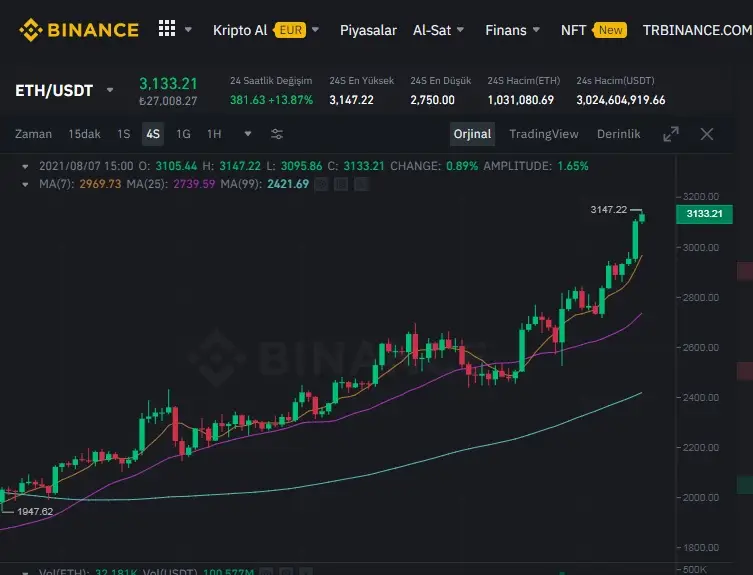The height and width of the screenshot is (575, 753).
Task: Click 24h change value 381.63 +13.87%
Action: point(271,100)
